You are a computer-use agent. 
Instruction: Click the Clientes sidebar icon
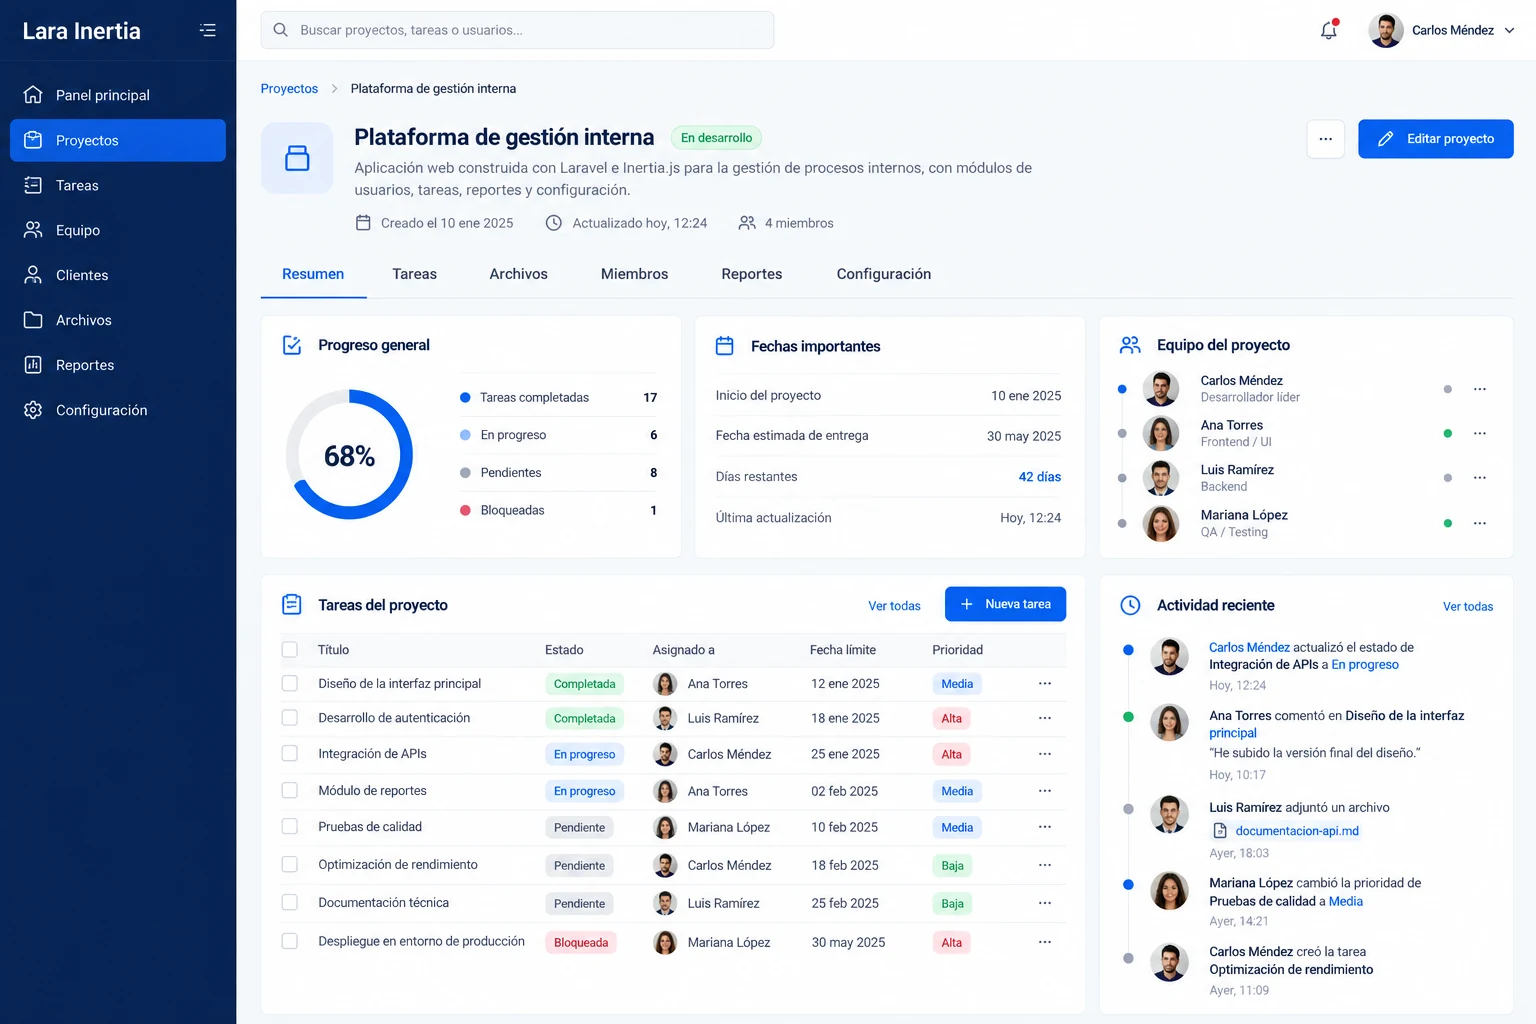tap(33, 275)
